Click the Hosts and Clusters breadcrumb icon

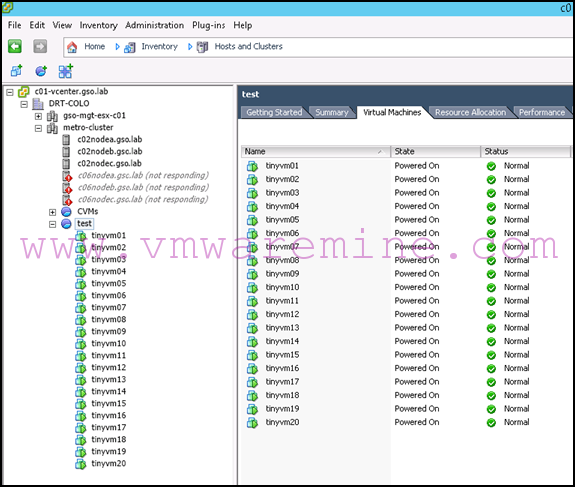(x=202, y=47)
